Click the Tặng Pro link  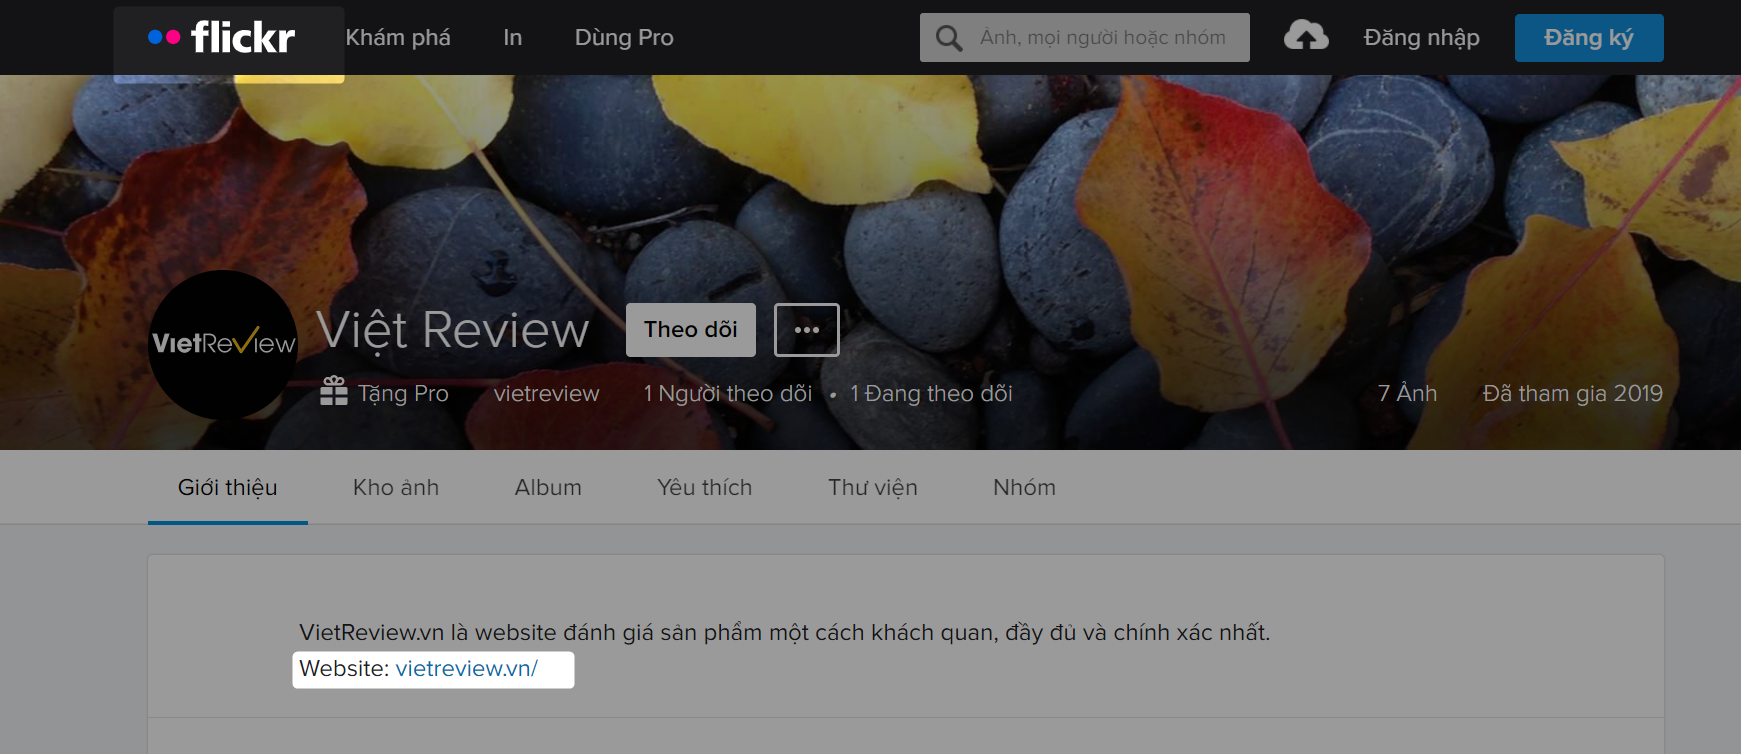403,394
